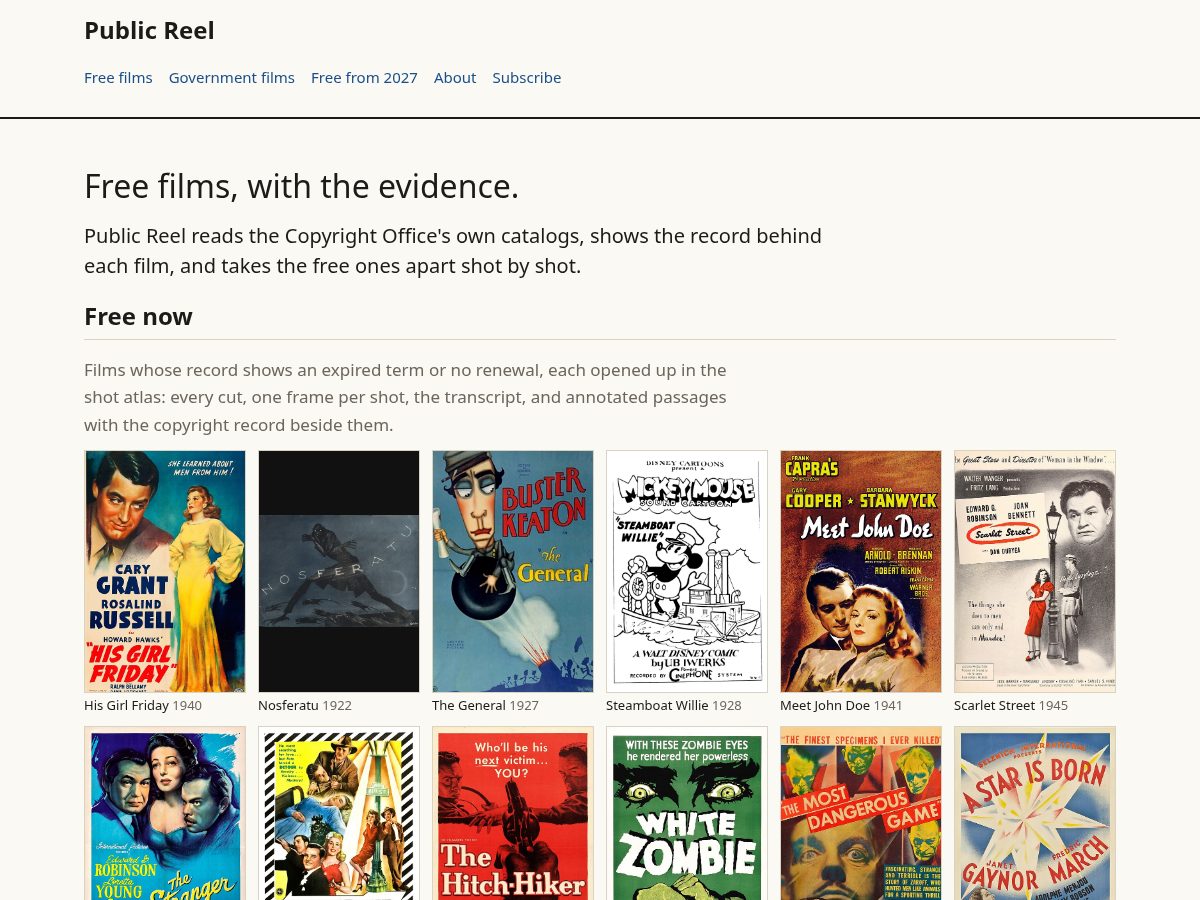Open The Most Dangerous Game poster
The width and height of the screenshot is (1200, 900).
[861, 813]
